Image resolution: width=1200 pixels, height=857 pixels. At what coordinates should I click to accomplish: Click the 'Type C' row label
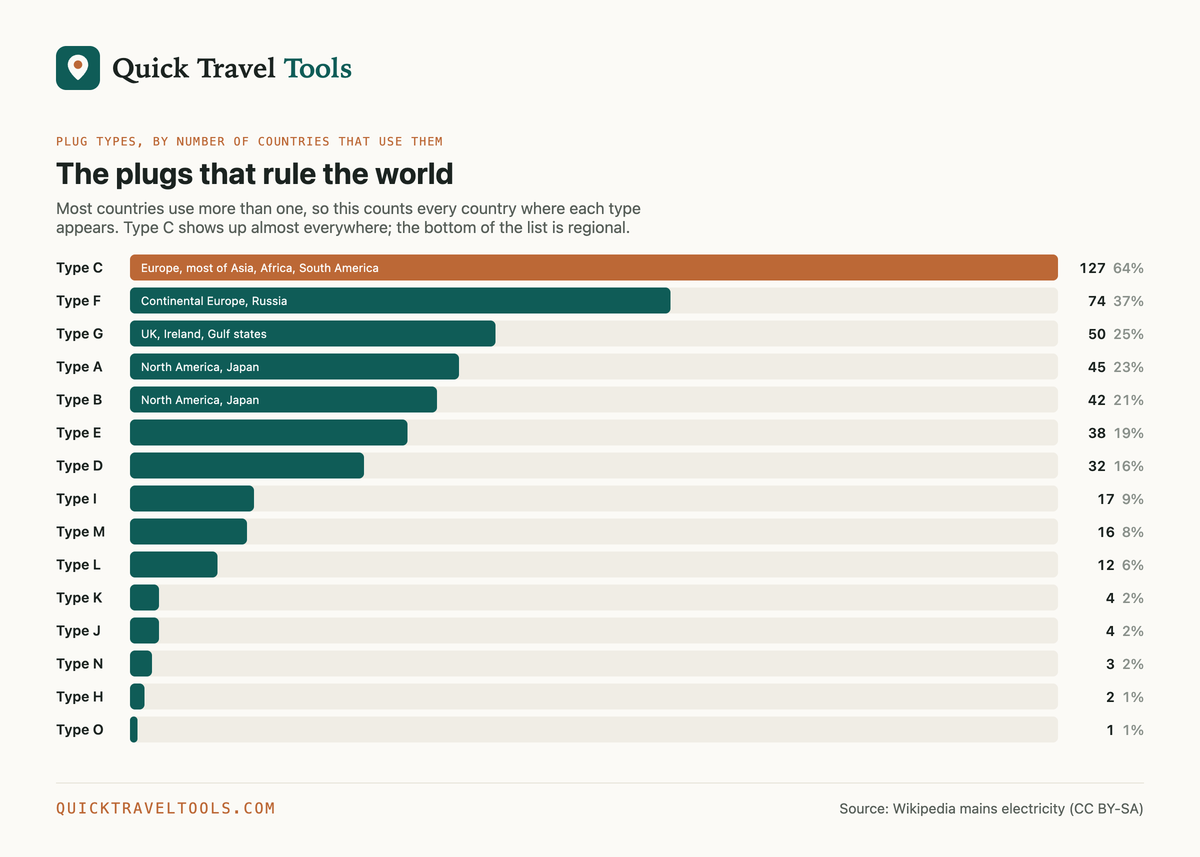coord(79,268)
